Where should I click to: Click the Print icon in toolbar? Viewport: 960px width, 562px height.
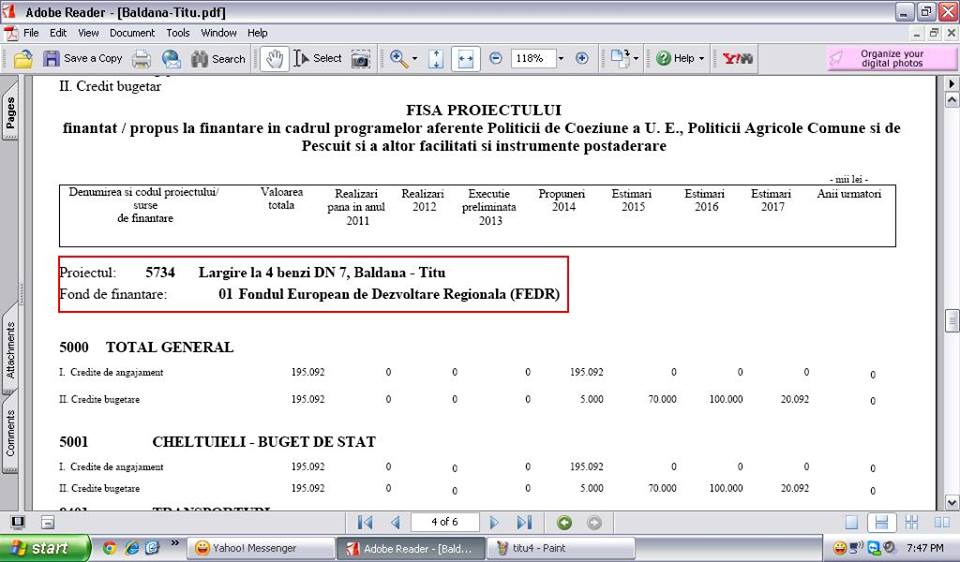pos(142,59)
